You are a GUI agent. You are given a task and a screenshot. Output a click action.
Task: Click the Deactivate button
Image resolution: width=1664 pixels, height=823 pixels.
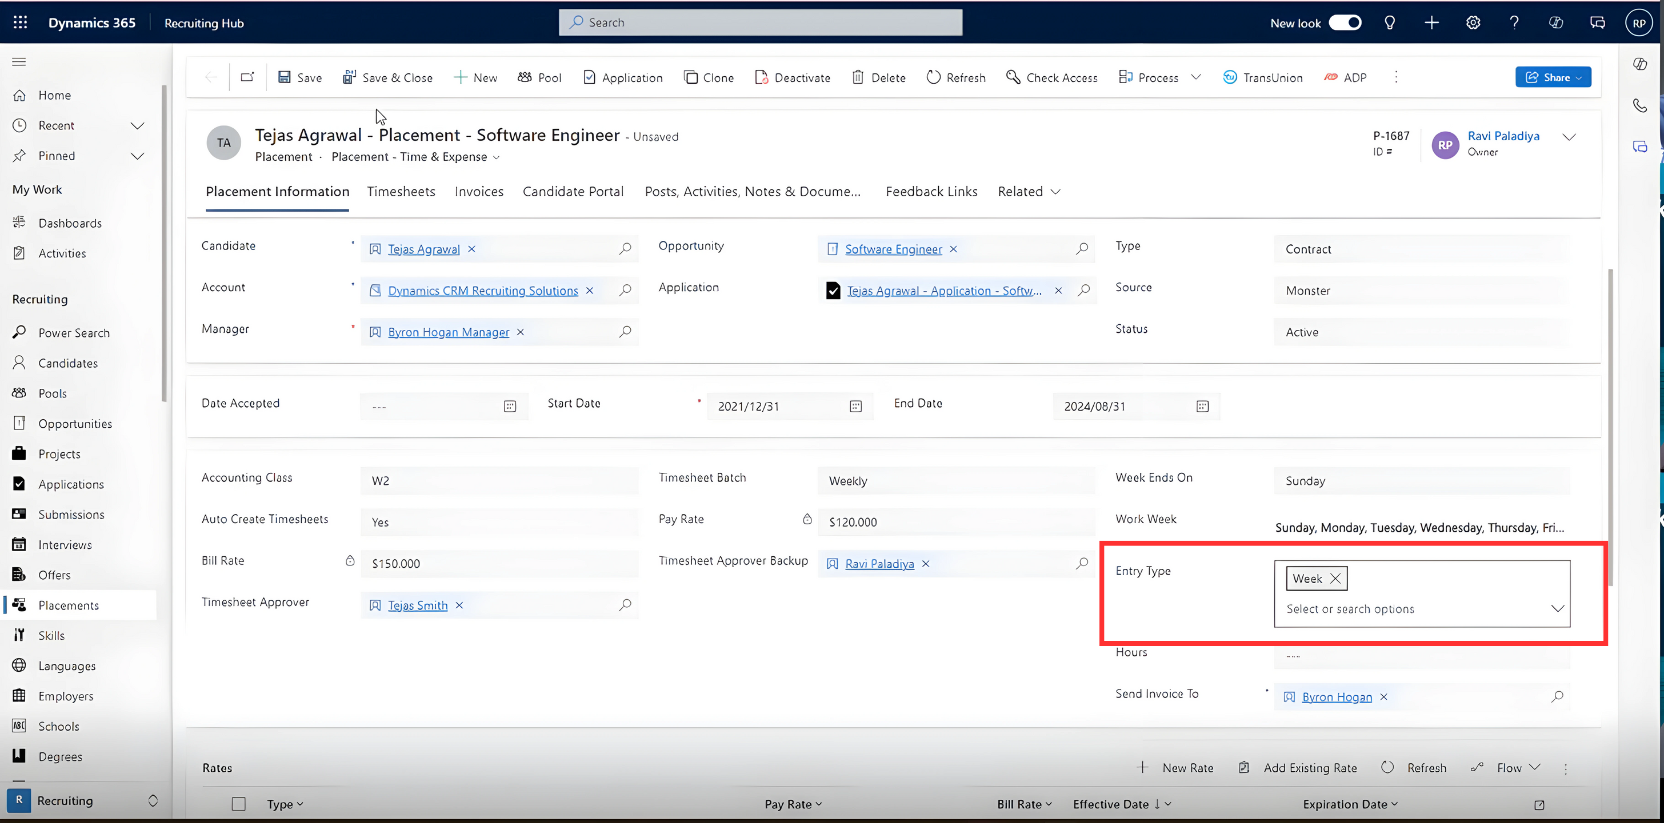793,77
